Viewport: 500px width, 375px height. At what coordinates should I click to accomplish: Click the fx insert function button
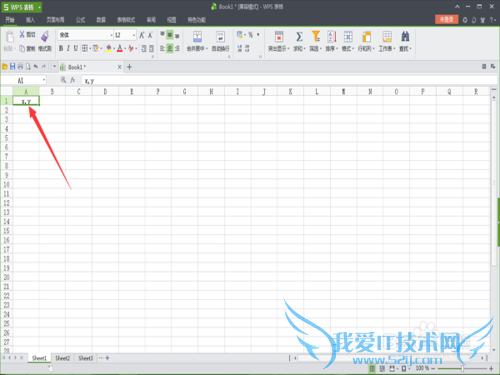point(73,80)
